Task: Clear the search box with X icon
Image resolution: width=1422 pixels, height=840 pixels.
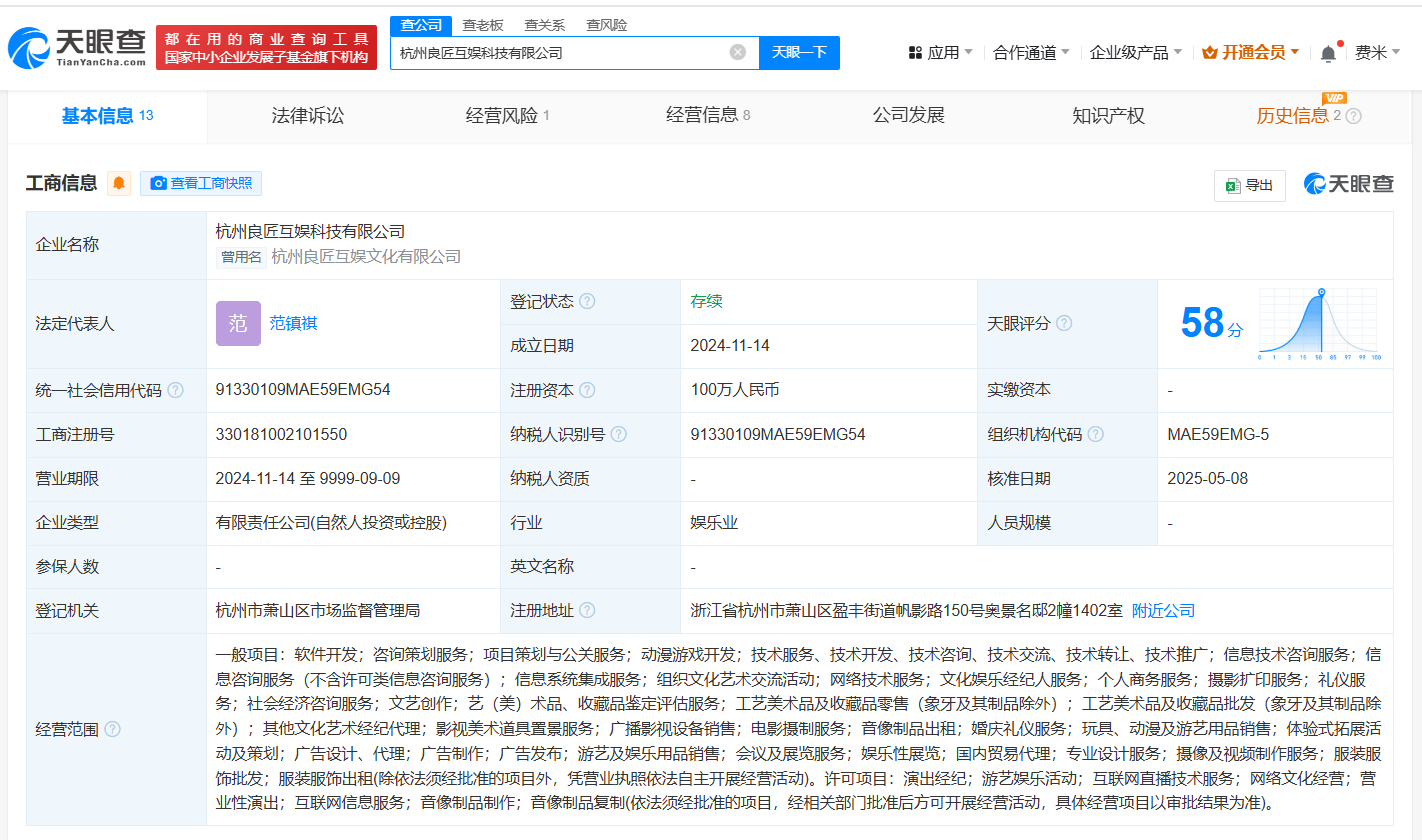Action: (x=738, y=52)
